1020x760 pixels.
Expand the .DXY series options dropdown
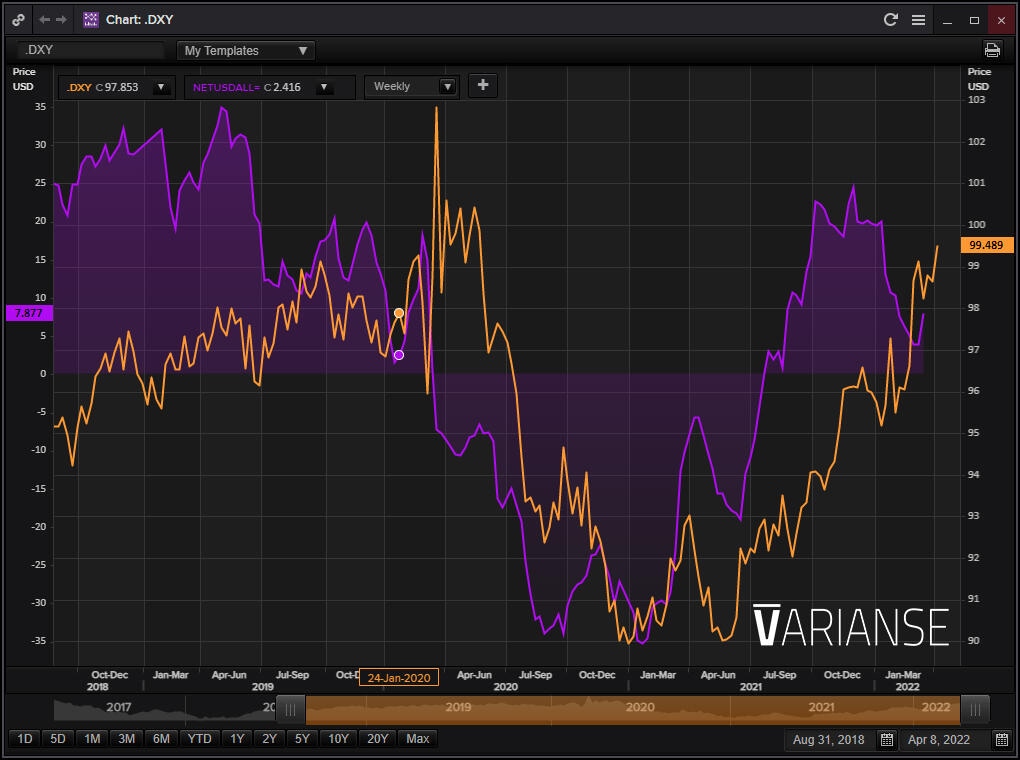coord(160,88)
